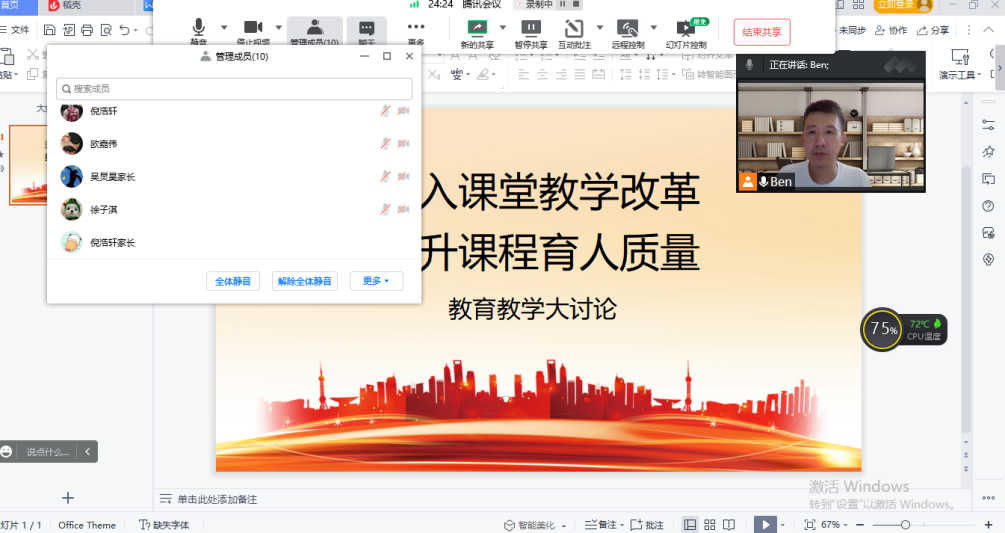
Task: Stop video with camera icon
Action: point(252,30)
